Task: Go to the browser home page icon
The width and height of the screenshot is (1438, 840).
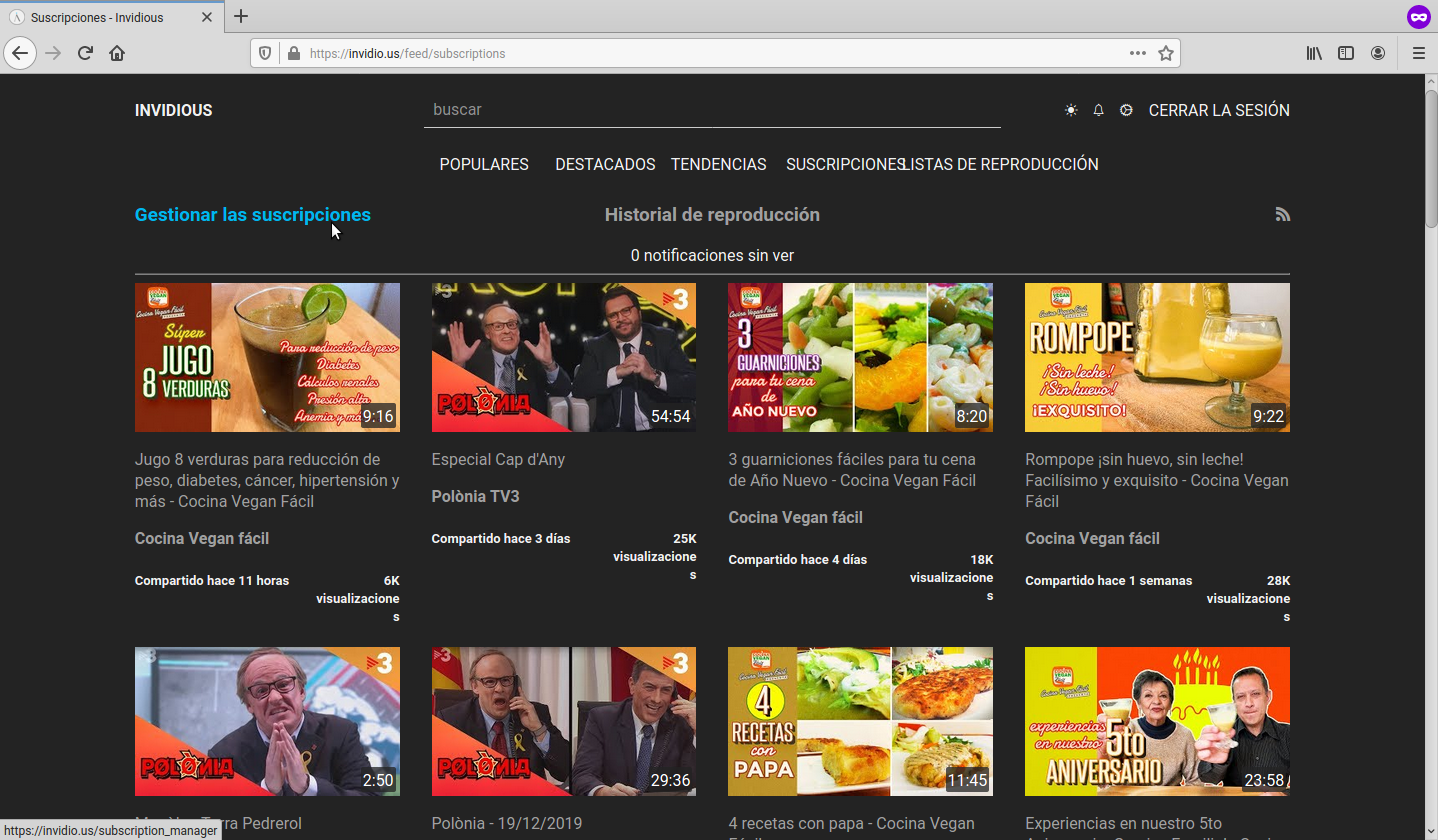Action: (117, 53)
